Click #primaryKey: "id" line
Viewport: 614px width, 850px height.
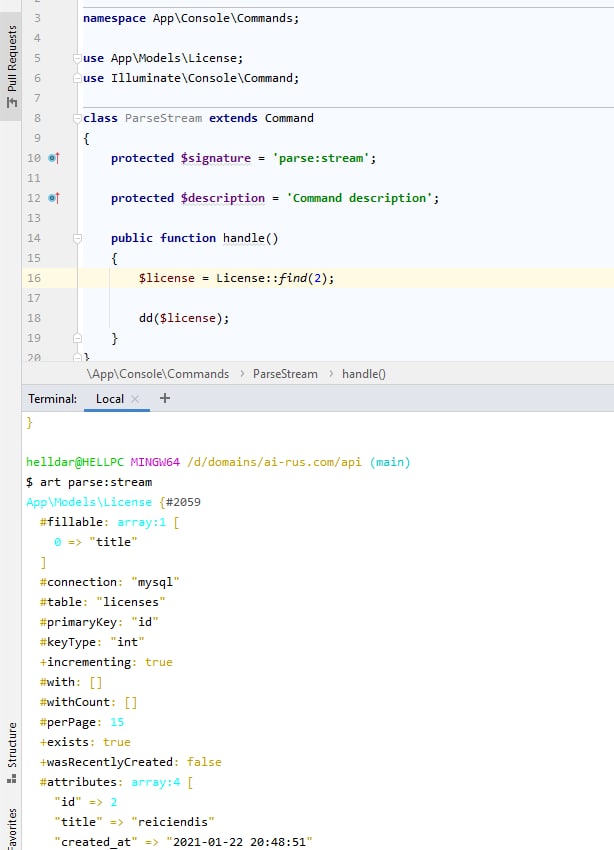99,622
